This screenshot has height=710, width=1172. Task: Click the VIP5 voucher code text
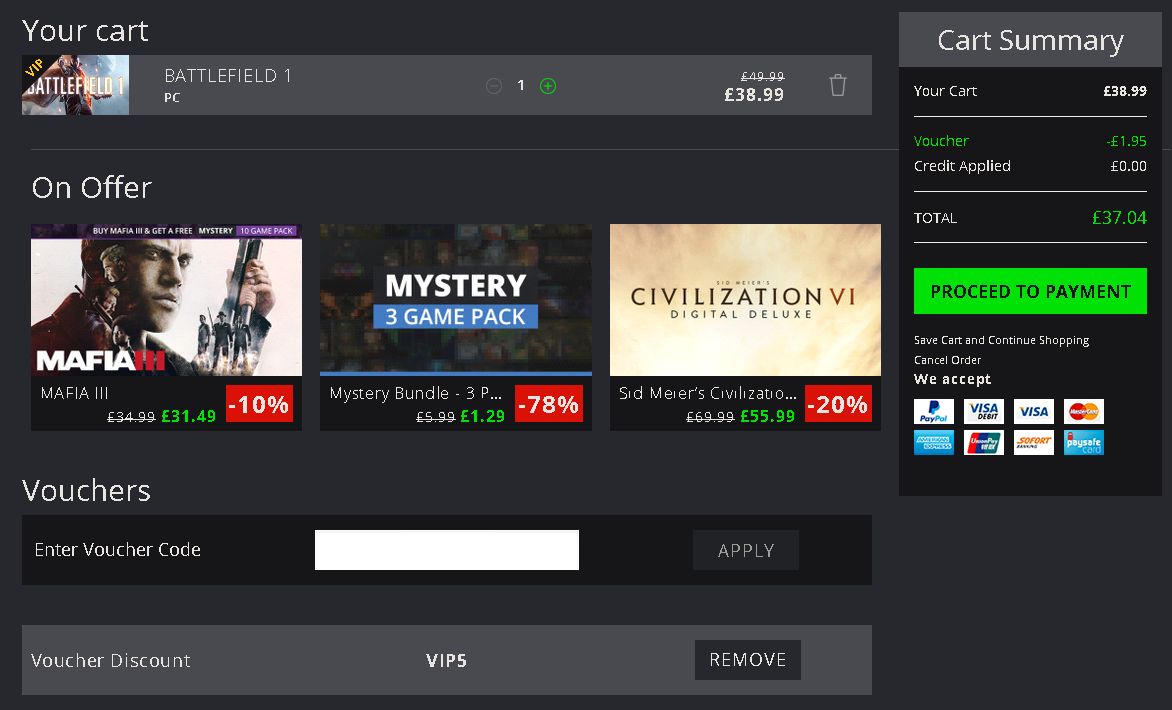coord(446,661)
